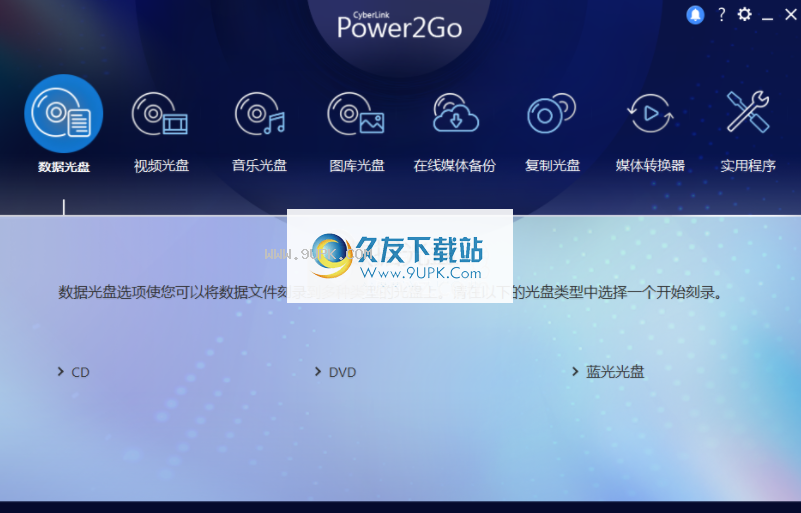Open the 在线媒体备份 cloud backup icon
The image size is (801, 513).
456,113
